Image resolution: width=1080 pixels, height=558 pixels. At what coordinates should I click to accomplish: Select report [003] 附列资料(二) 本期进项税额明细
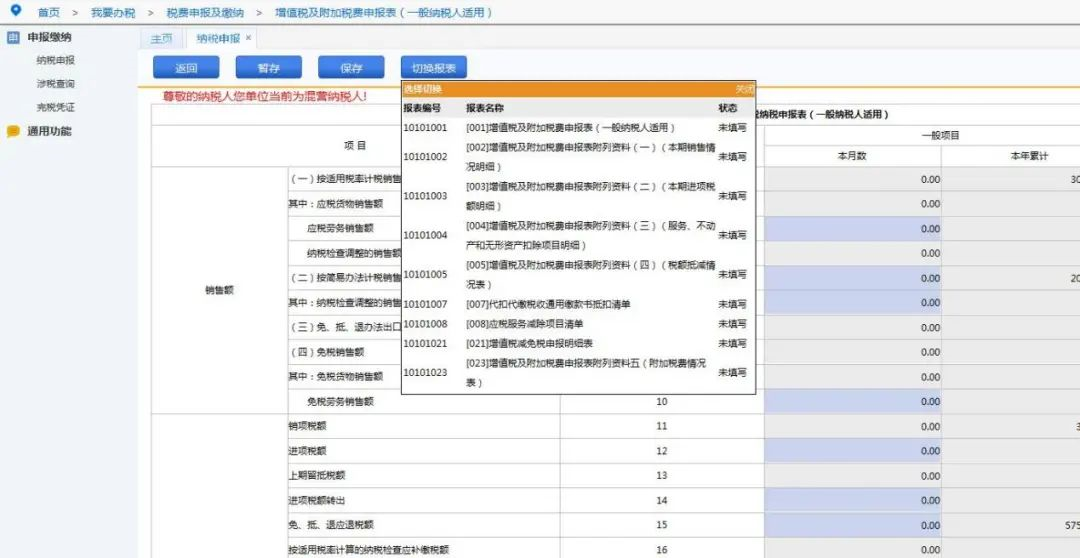[x=591, y=196]
